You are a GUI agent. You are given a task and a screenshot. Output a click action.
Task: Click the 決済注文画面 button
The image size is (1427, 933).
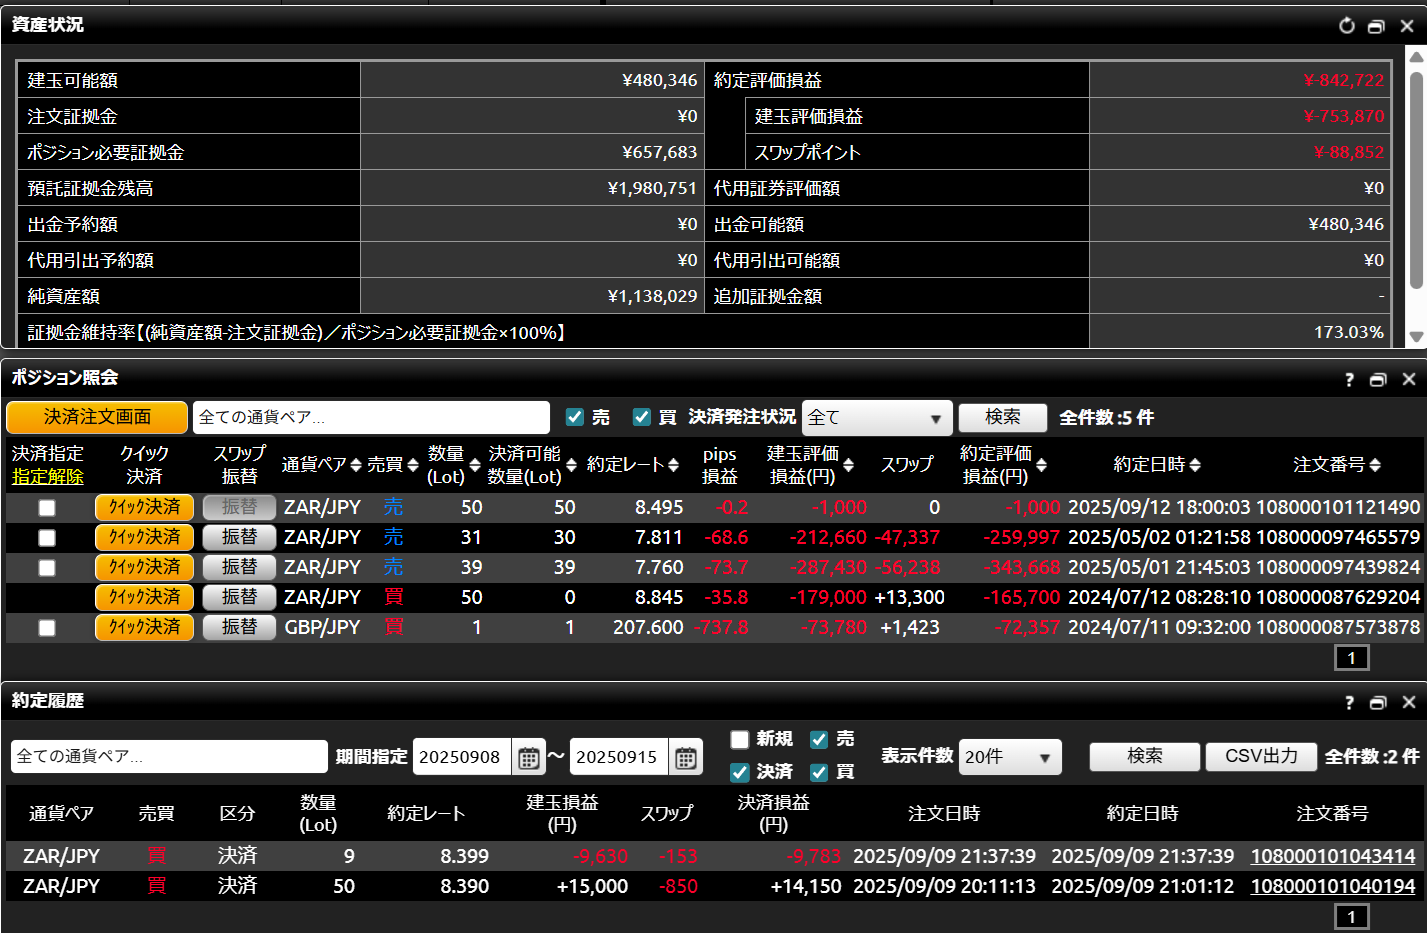click(x=97, y=417)
